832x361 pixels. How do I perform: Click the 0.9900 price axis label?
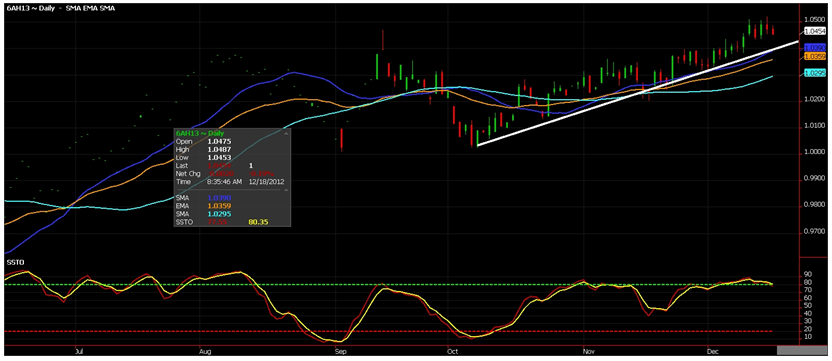click(x=814, y=179)
